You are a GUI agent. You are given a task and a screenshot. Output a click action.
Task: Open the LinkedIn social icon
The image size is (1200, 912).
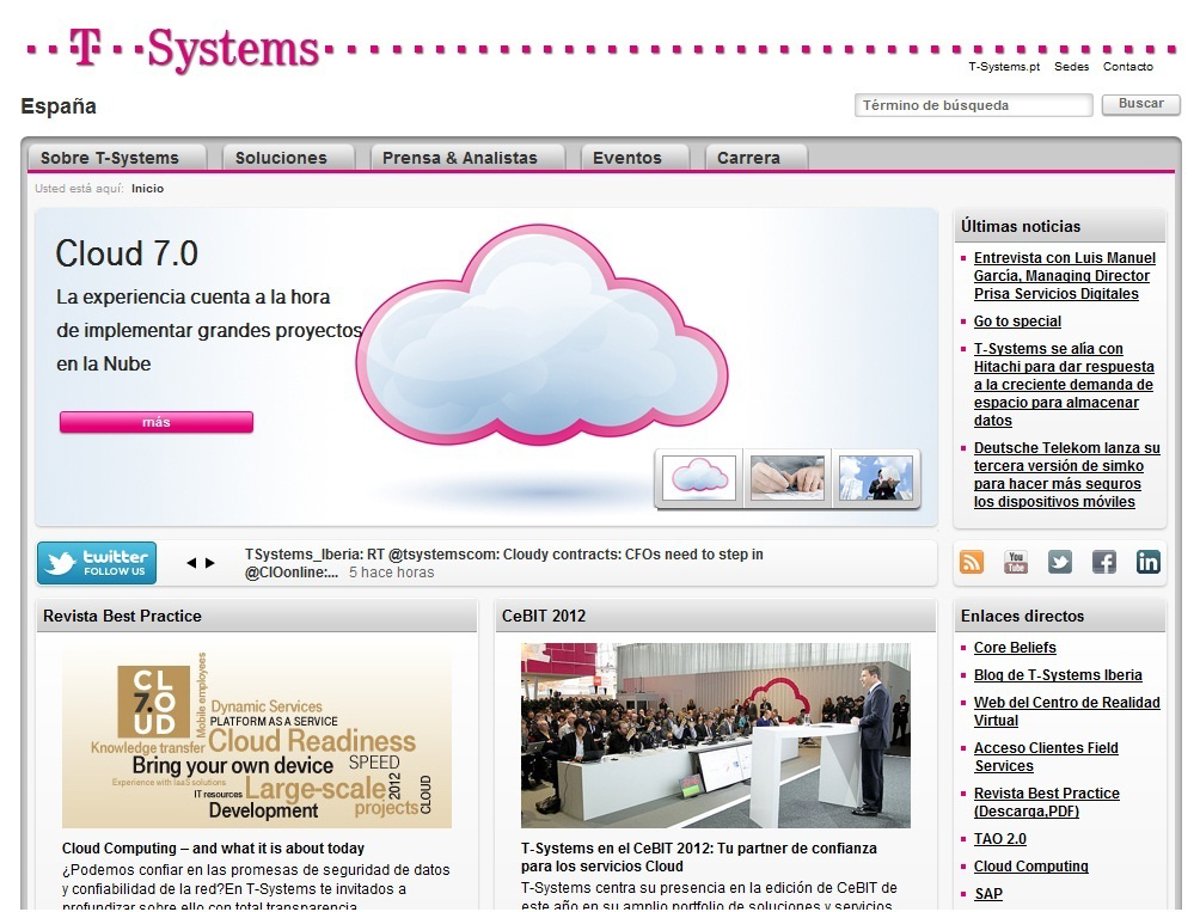(x=1148, y=562)
